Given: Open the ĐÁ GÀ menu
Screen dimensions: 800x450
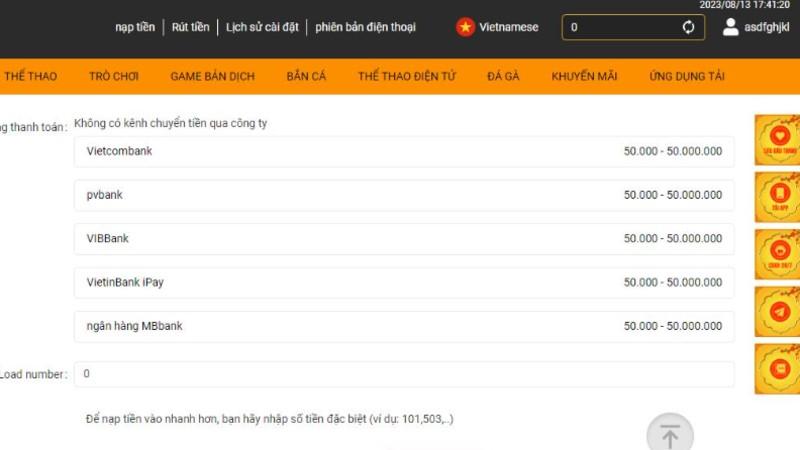Looking at the screenshot, I should (503, 77).
